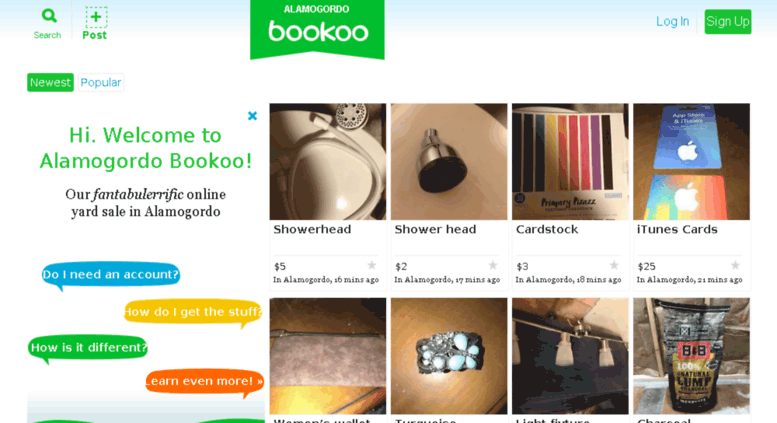Go to Alamogordo bookoo home logo
The width and height of the screenshot is (777, 423).
pyautogui.click(x=317, y=29)
